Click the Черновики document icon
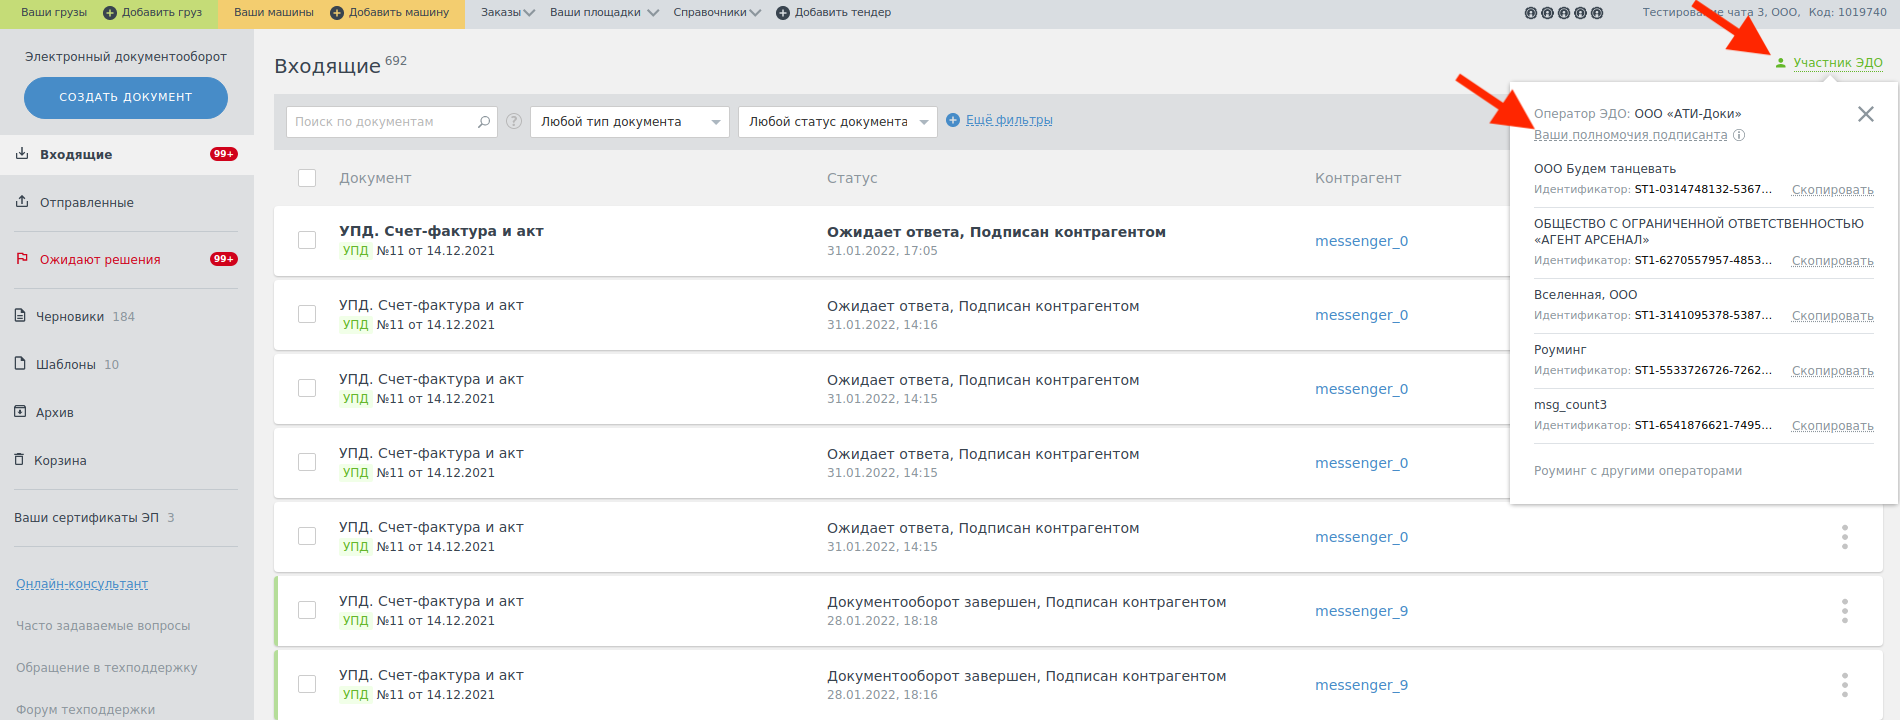This screenshot has height=720, width=1900. pyautogui.click(x=20, y=315)
